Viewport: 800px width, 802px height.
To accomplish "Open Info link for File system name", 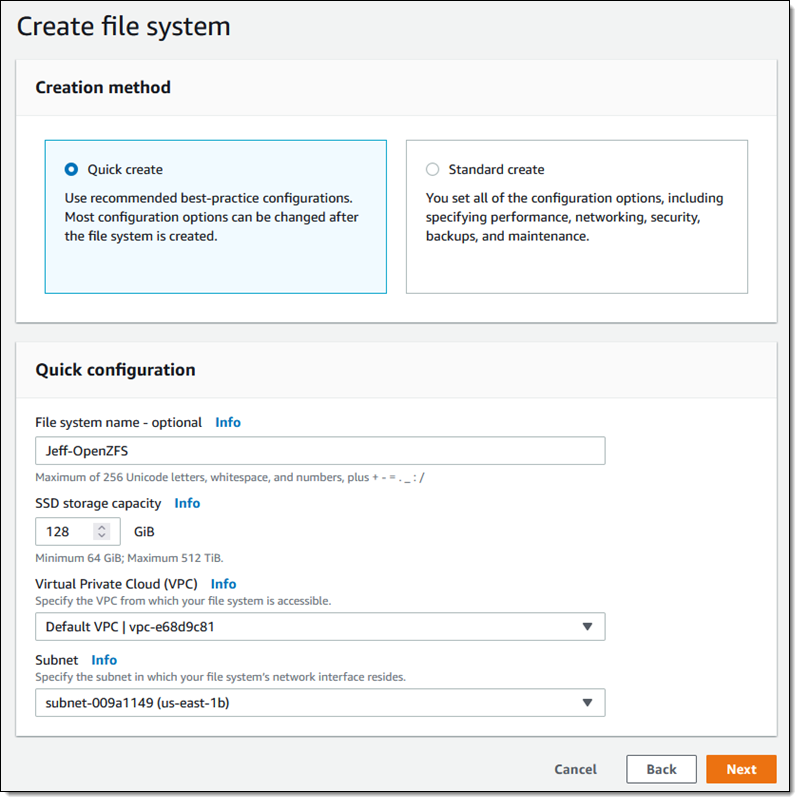I will click(228, 422).
